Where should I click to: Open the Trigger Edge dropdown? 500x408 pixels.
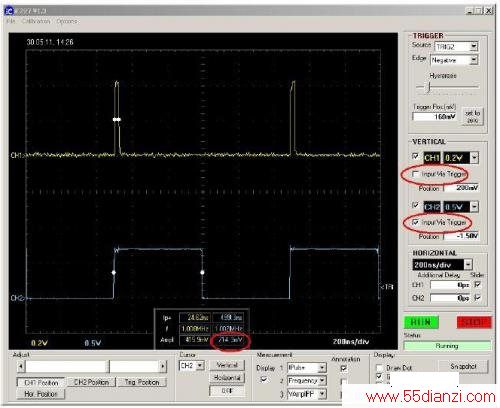pos(474,60)
